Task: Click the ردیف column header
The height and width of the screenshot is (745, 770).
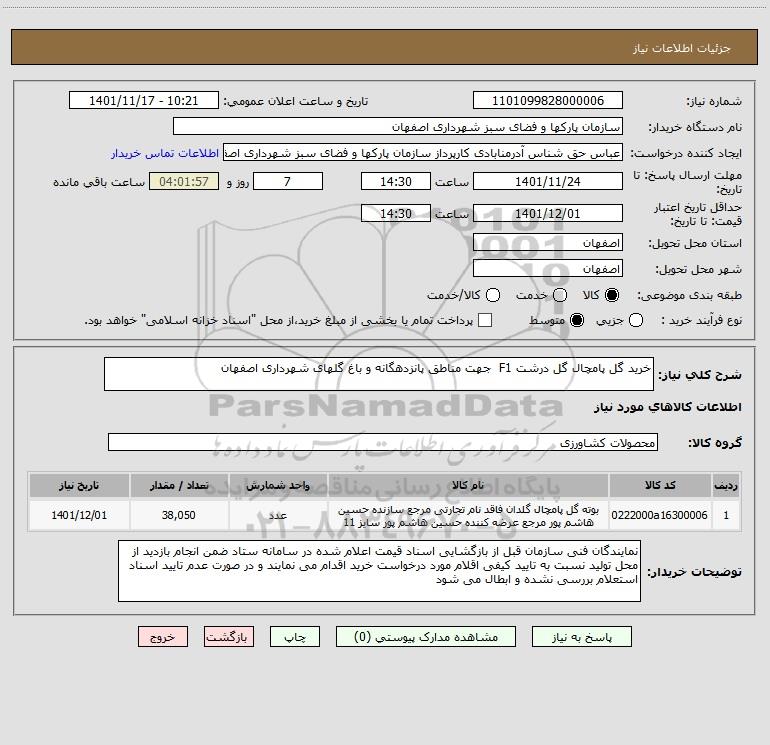Action: [726, 485]
